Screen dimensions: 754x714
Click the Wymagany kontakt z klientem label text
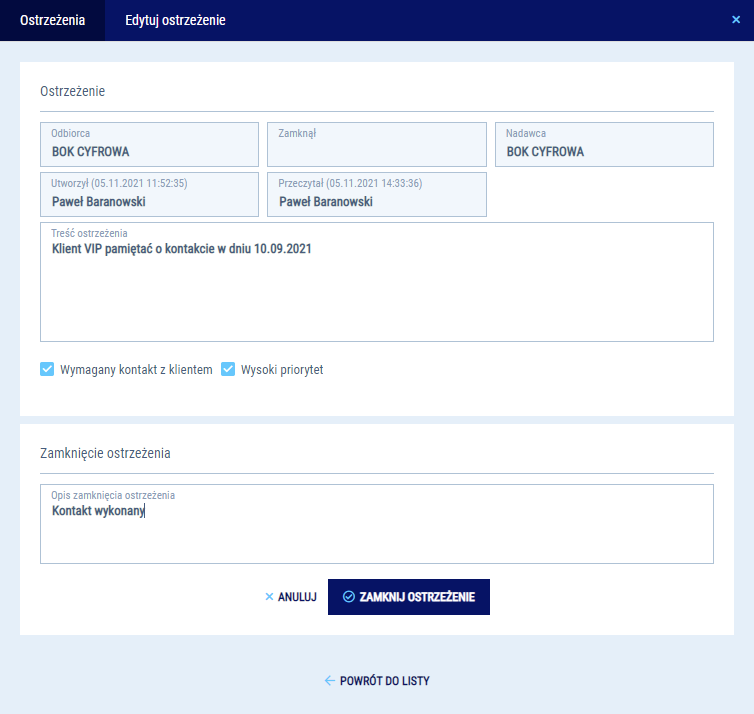click(x=136, y=370)
